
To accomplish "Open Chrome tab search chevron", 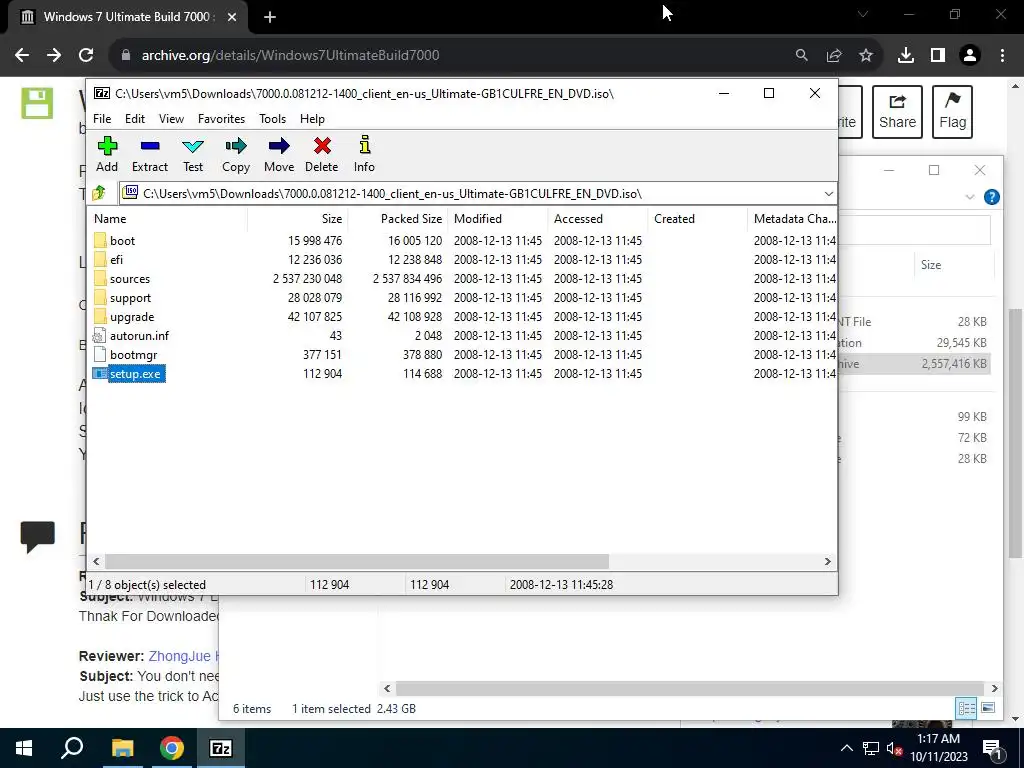I will 863,14.
